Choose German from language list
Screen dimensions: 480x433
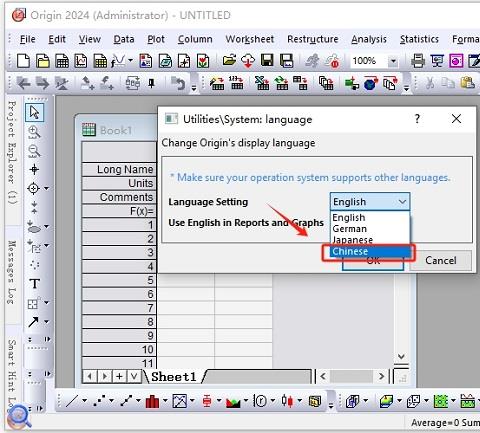(x=369, y=229)
